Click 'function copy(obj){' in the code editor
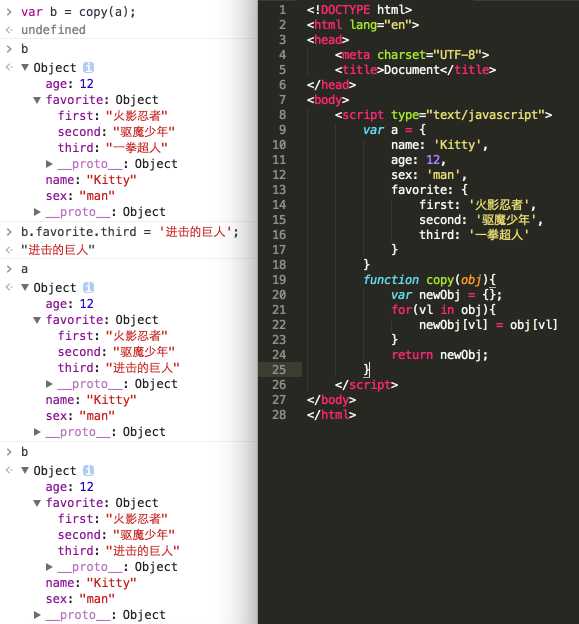579x624 pixels. click(429, 280)
